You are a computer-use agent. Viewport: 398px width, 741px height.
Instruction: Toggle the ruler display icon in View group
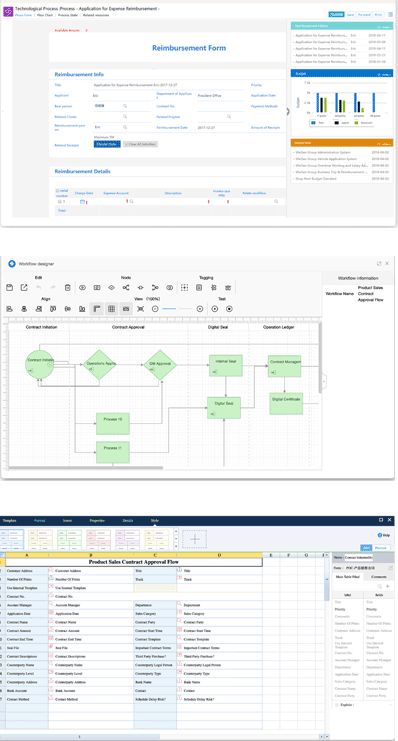[x=97, y=309]
